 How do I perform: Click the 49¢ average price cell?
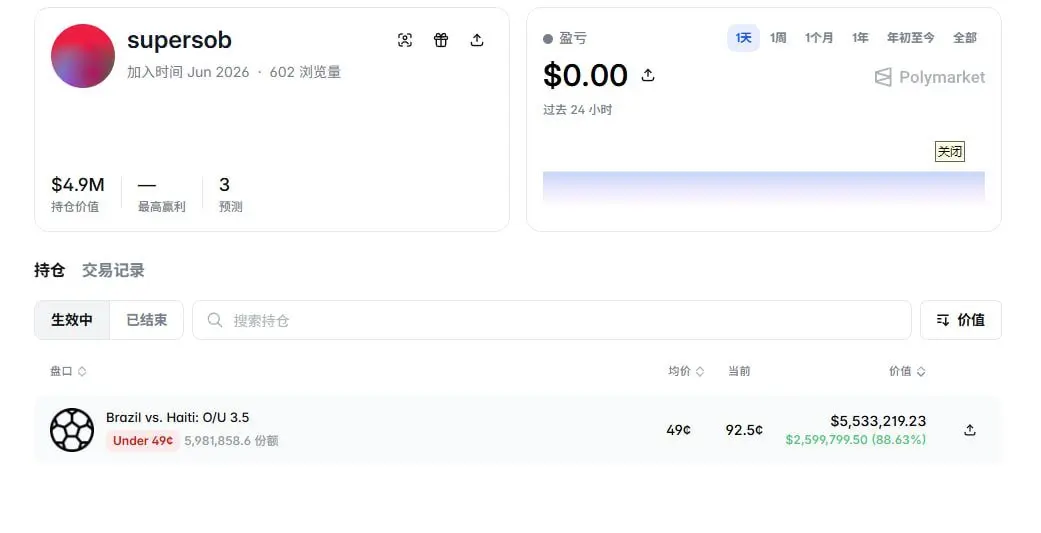(x=679, y=430)
